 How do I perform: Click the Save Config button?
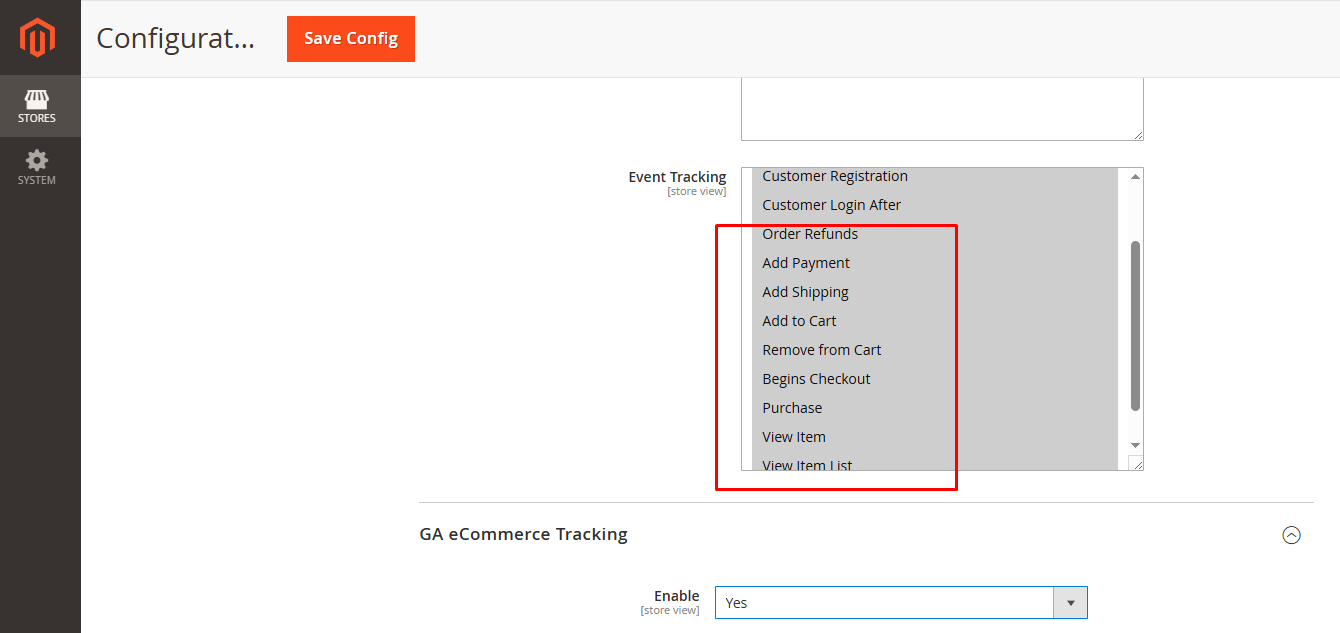coord(351,39)
